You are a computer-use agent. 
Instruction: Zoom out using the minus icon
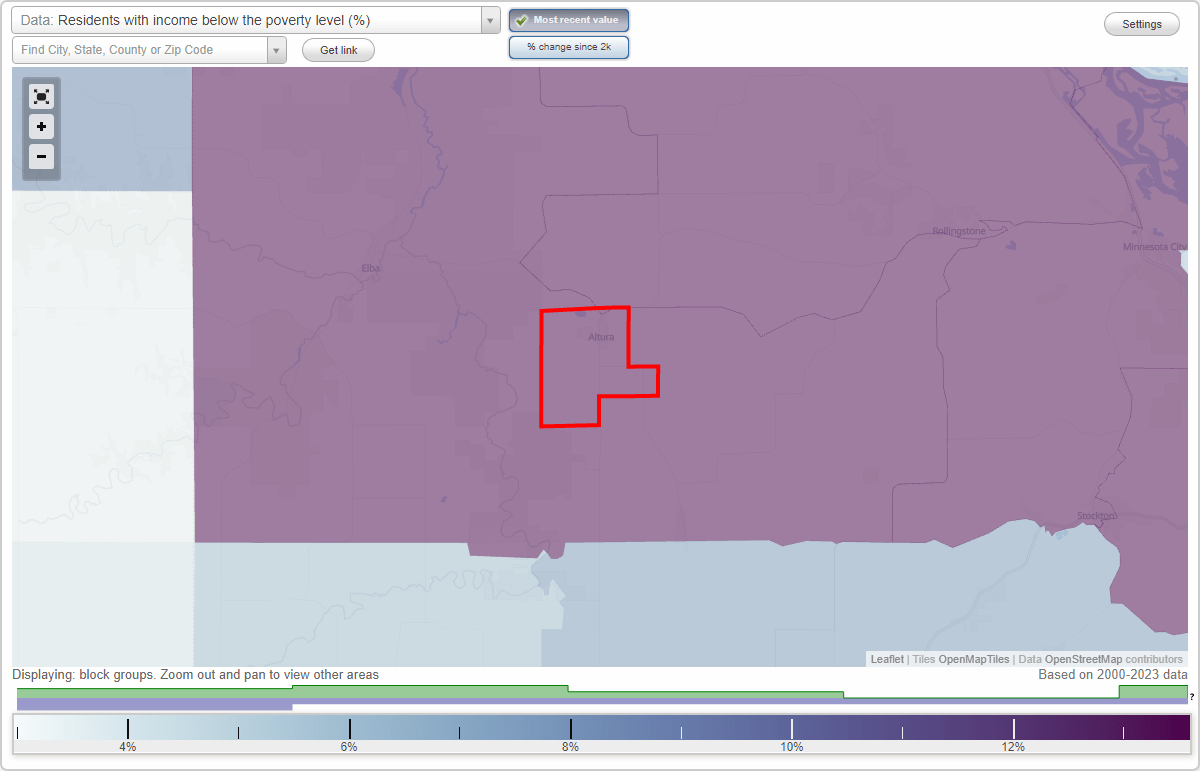click(41, 157)
